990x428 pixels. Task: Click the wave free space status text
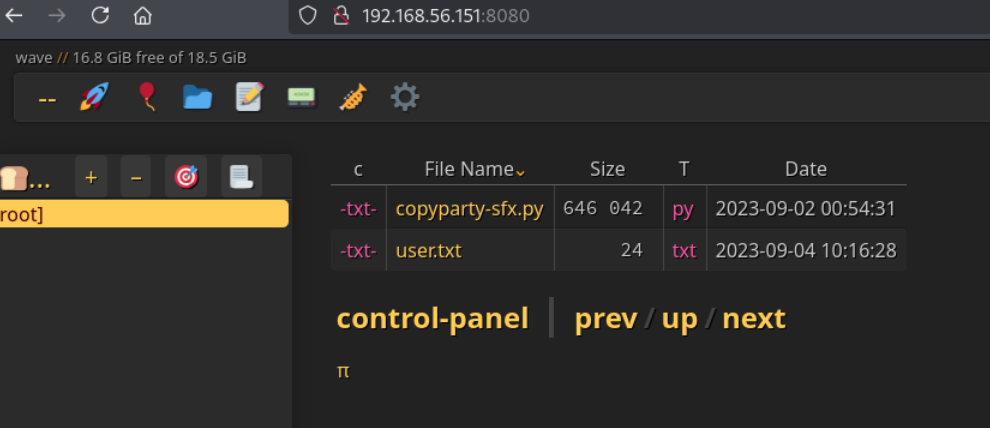pyautogui.click(x=131, y=58)
